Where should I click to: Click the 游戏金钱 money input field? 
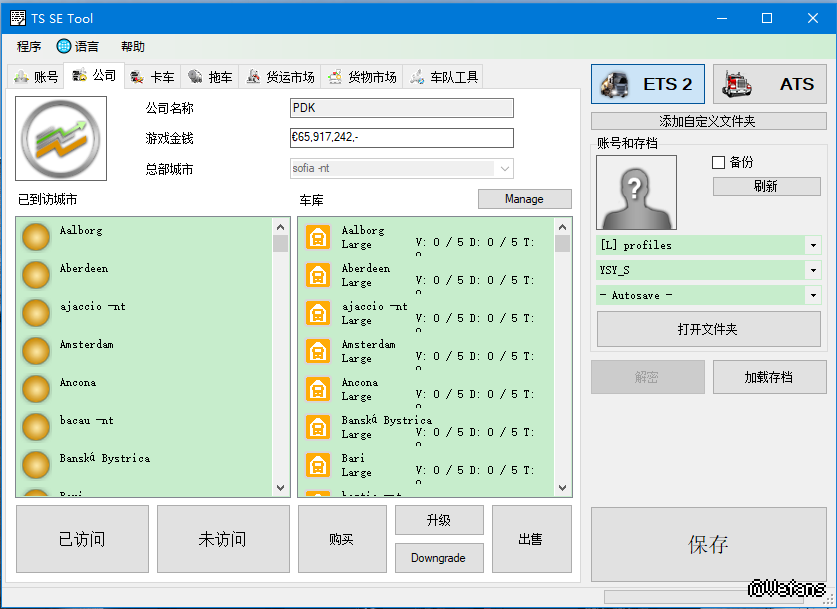[x=401, y=138]
